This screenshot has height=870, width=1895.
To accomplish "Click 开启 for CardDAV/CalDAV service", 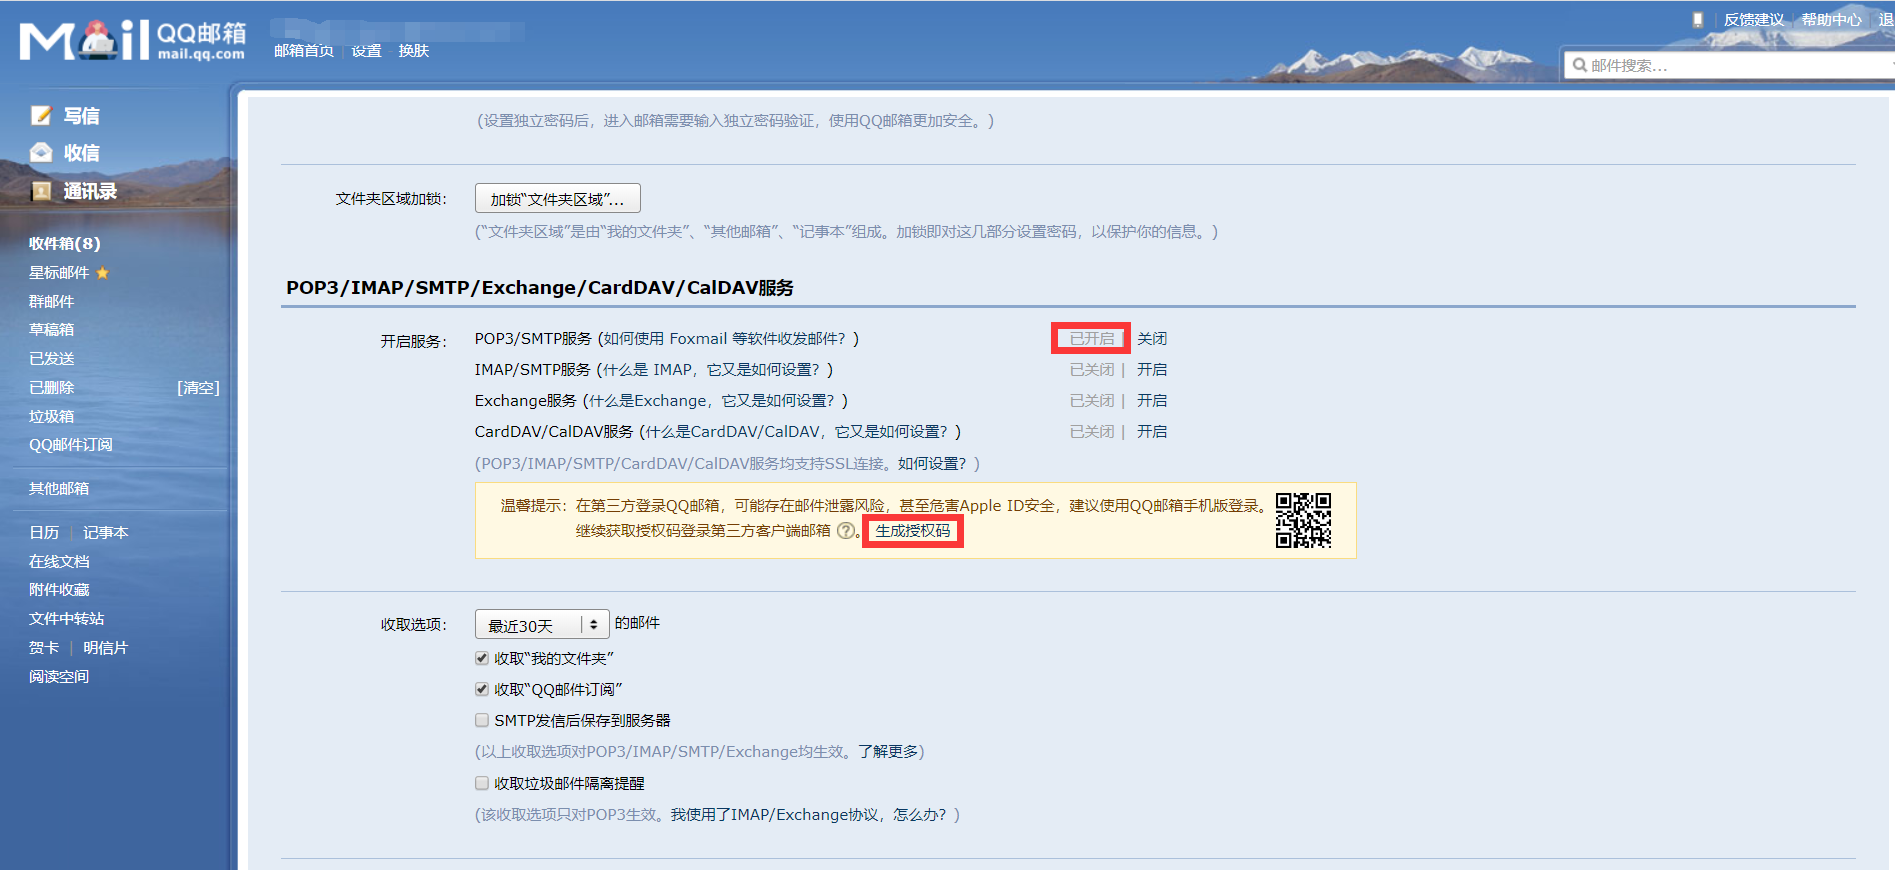I will [x=1152, y=432].
